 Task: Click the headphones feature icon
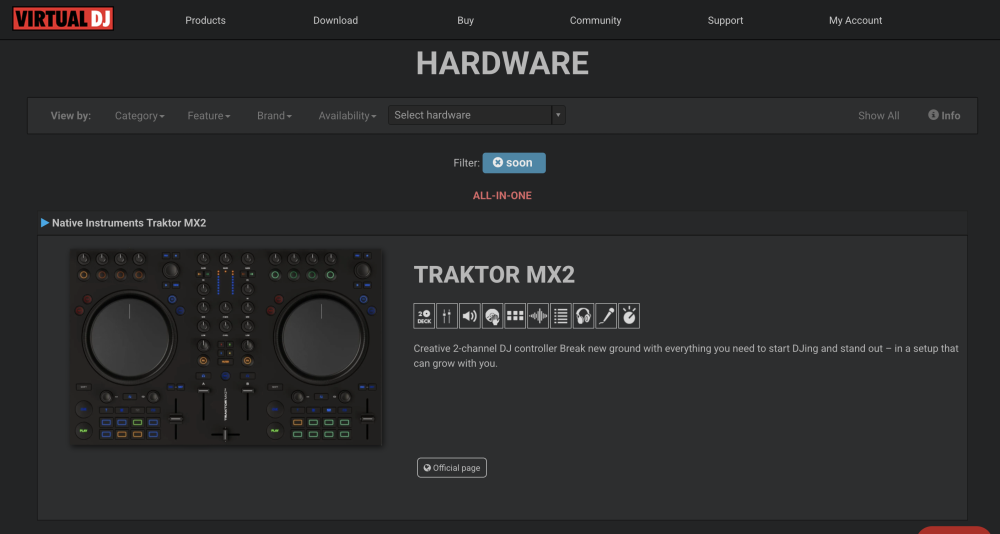pyautogui.click(x=583, y=316)
